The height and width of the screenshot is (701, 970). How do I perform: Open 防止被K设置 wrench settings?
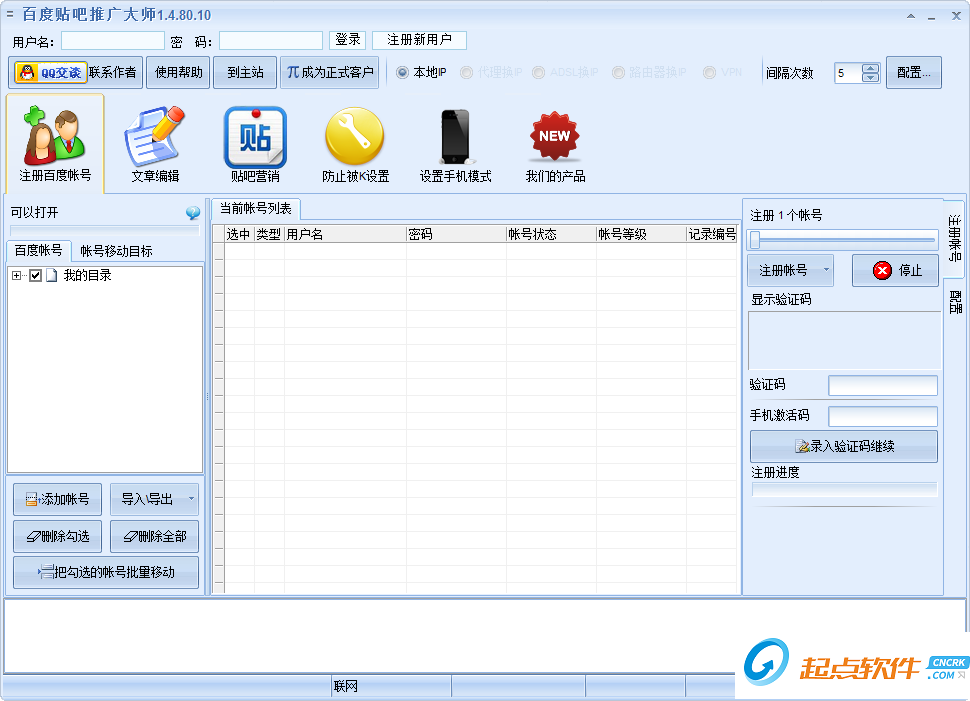[x=353, y=140]
